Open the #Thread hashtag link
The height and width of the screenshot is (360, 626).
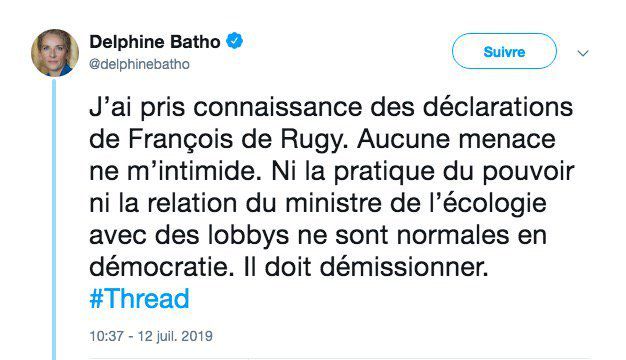click(139, 299)
